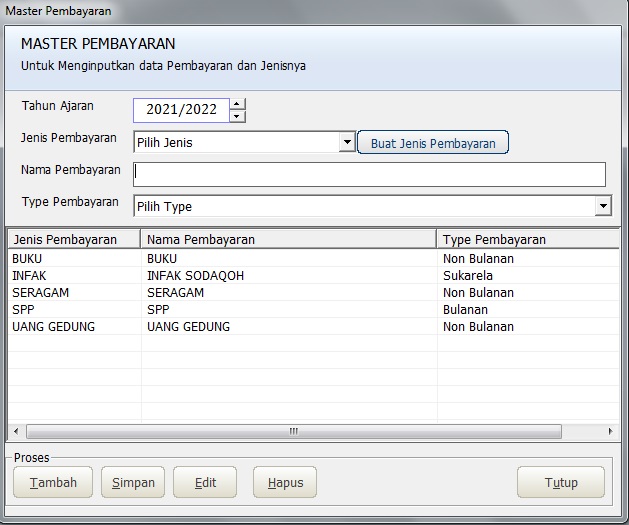The width and height of the screenshot is (629, 525).
Task: Click the horizontal scrollbar thumb
Action: [294, 432]
